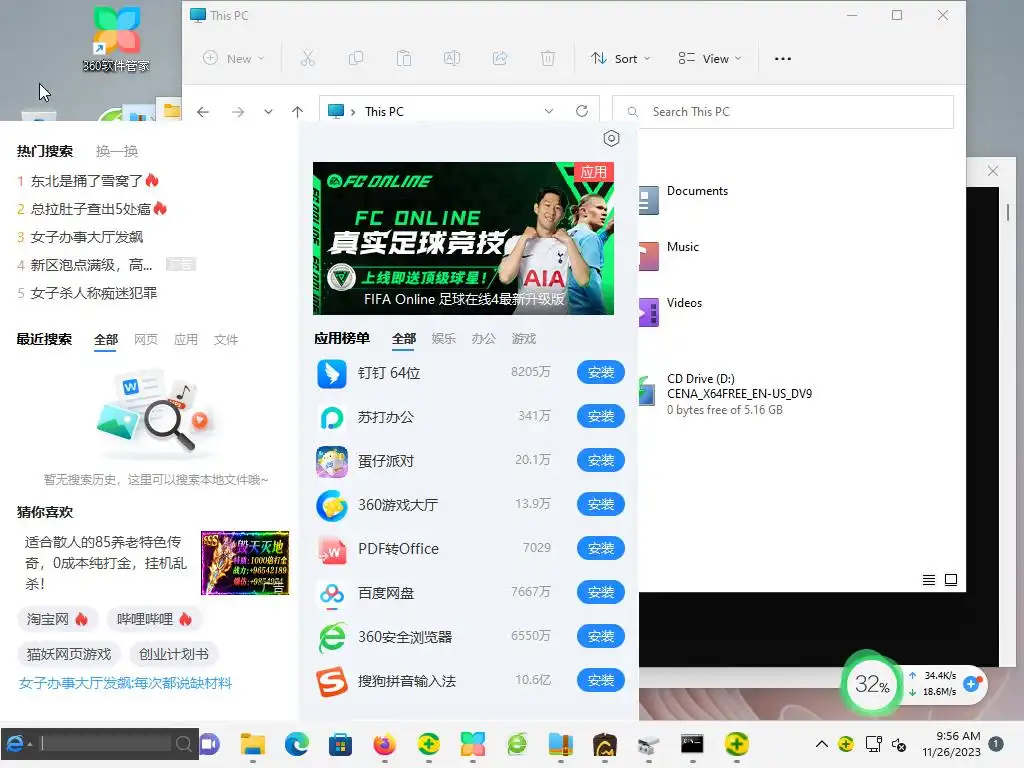Open the View dropdown menu

click(710, 59)
